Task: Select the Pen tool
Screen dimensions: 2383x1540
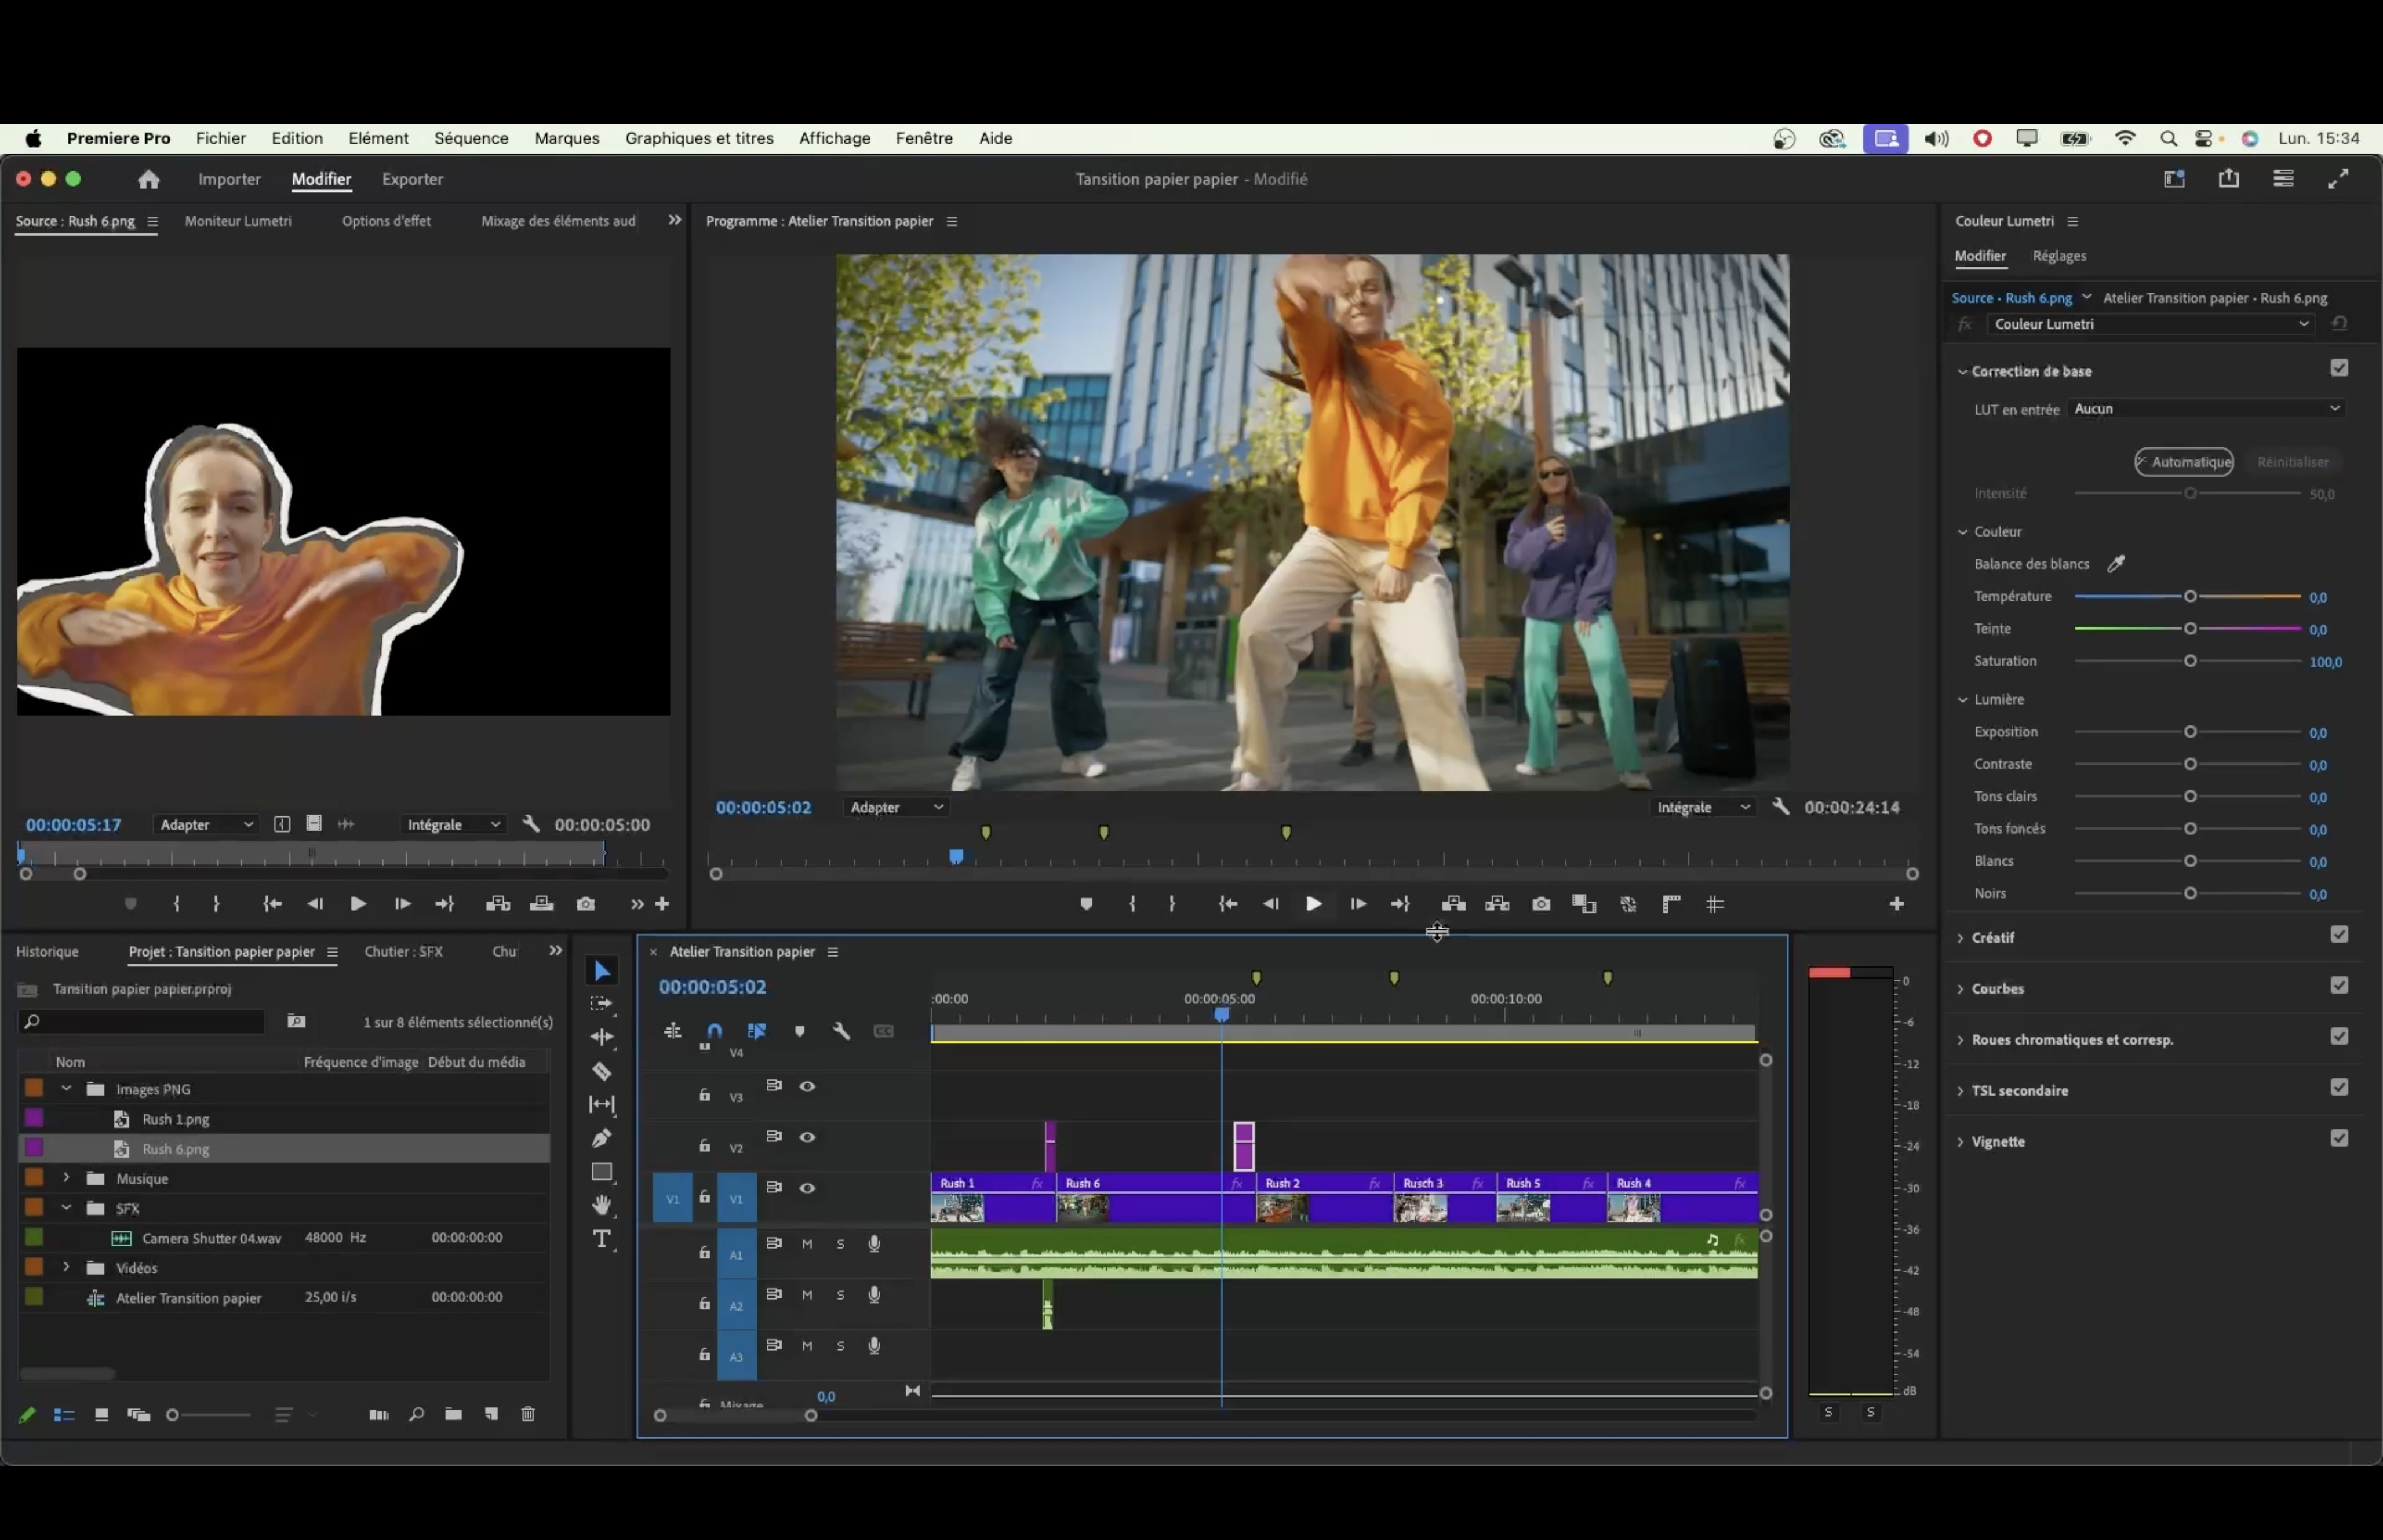Action: (601, 1138)
